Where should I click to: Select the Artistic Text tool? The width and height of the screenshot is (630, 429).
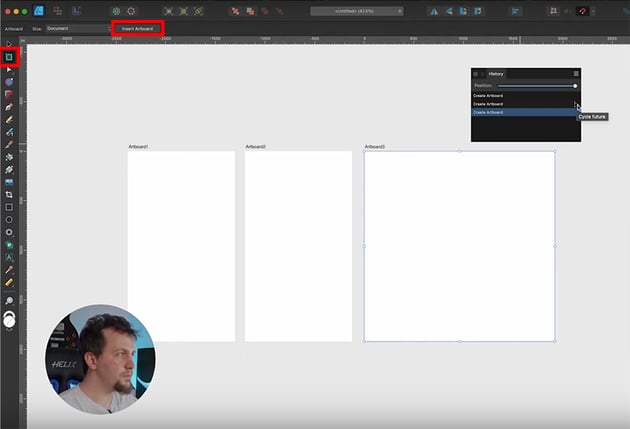pos(9,257)
